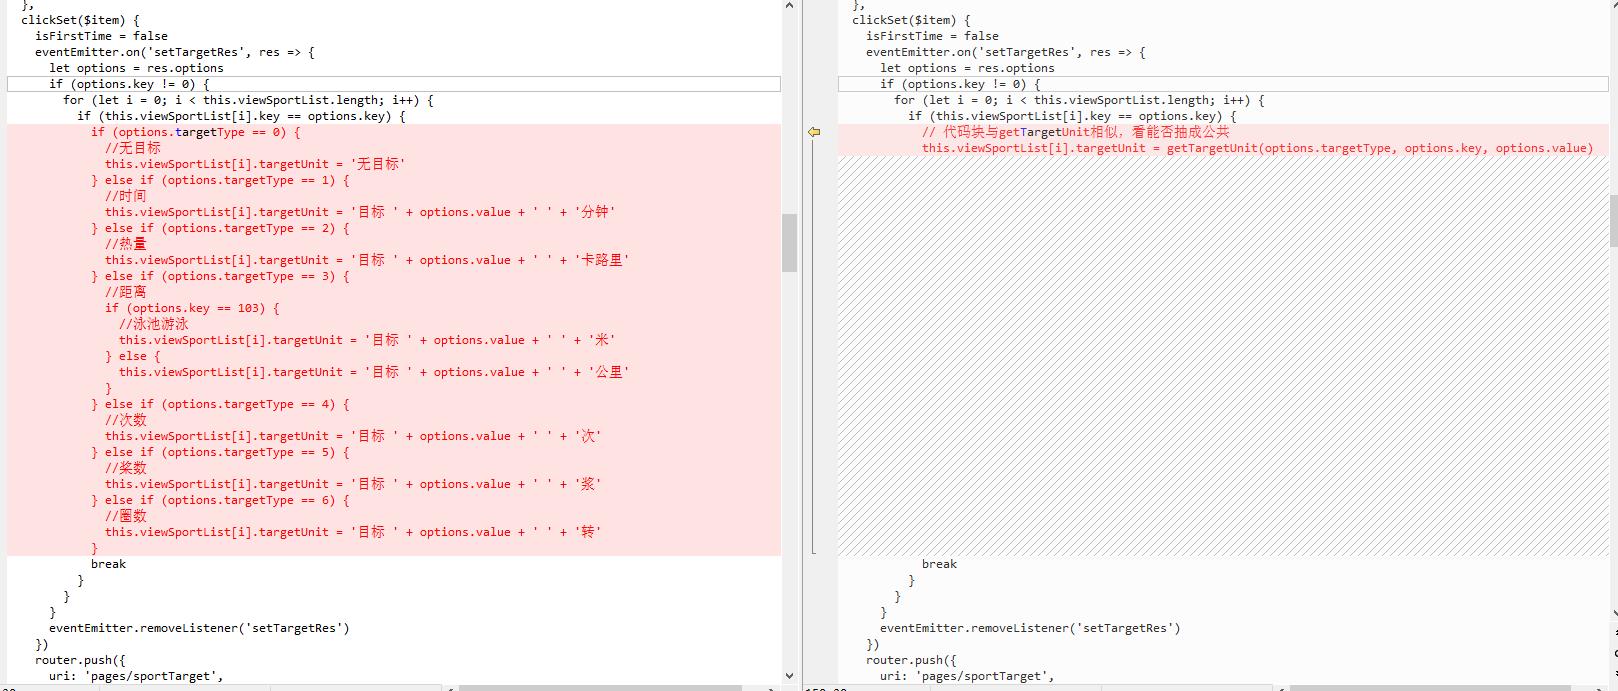
Task: Click the 'else if (options.targetType == 3)' line
Action: pyautogui.click(x=220, y=276)
